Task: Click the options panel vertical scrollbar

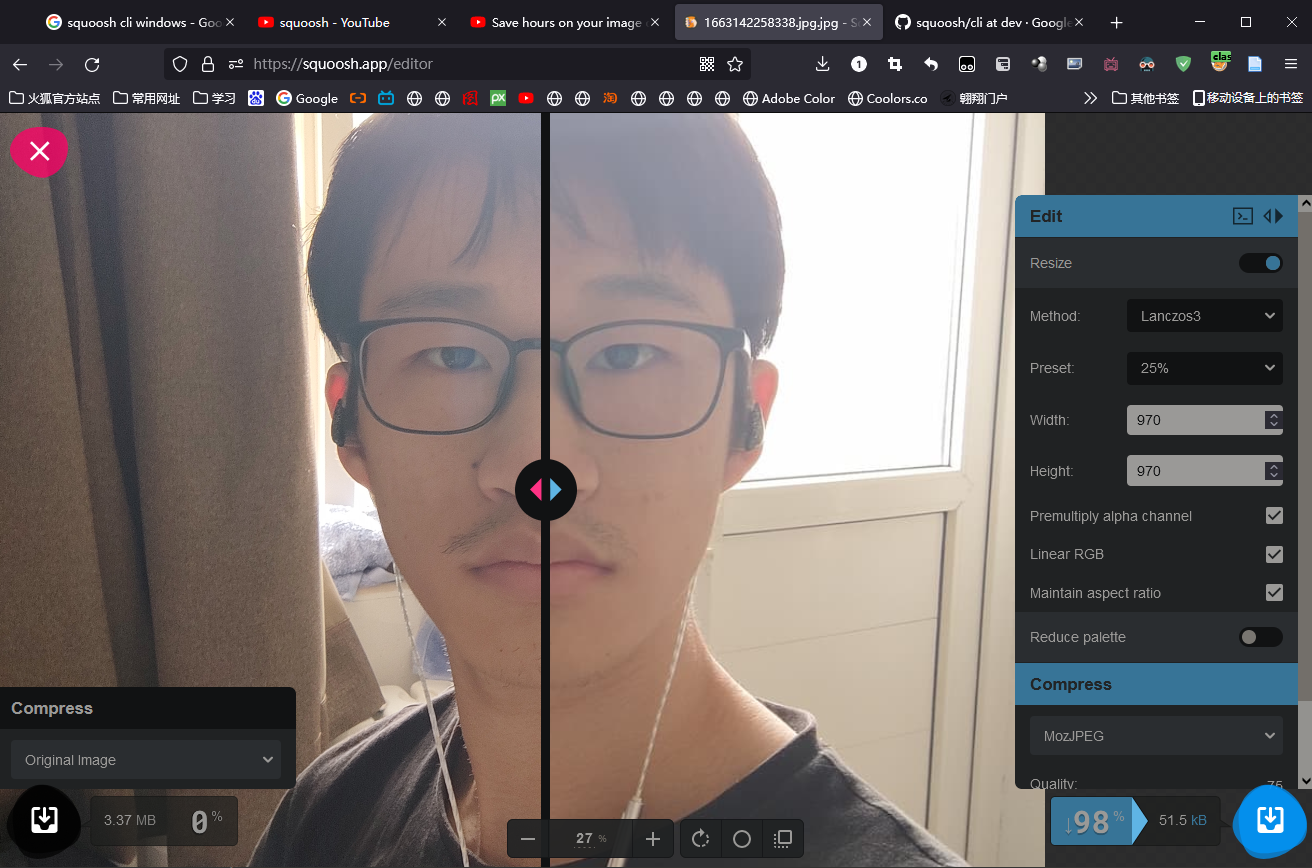Action: pyautogui.click(x=1305, y=492)
